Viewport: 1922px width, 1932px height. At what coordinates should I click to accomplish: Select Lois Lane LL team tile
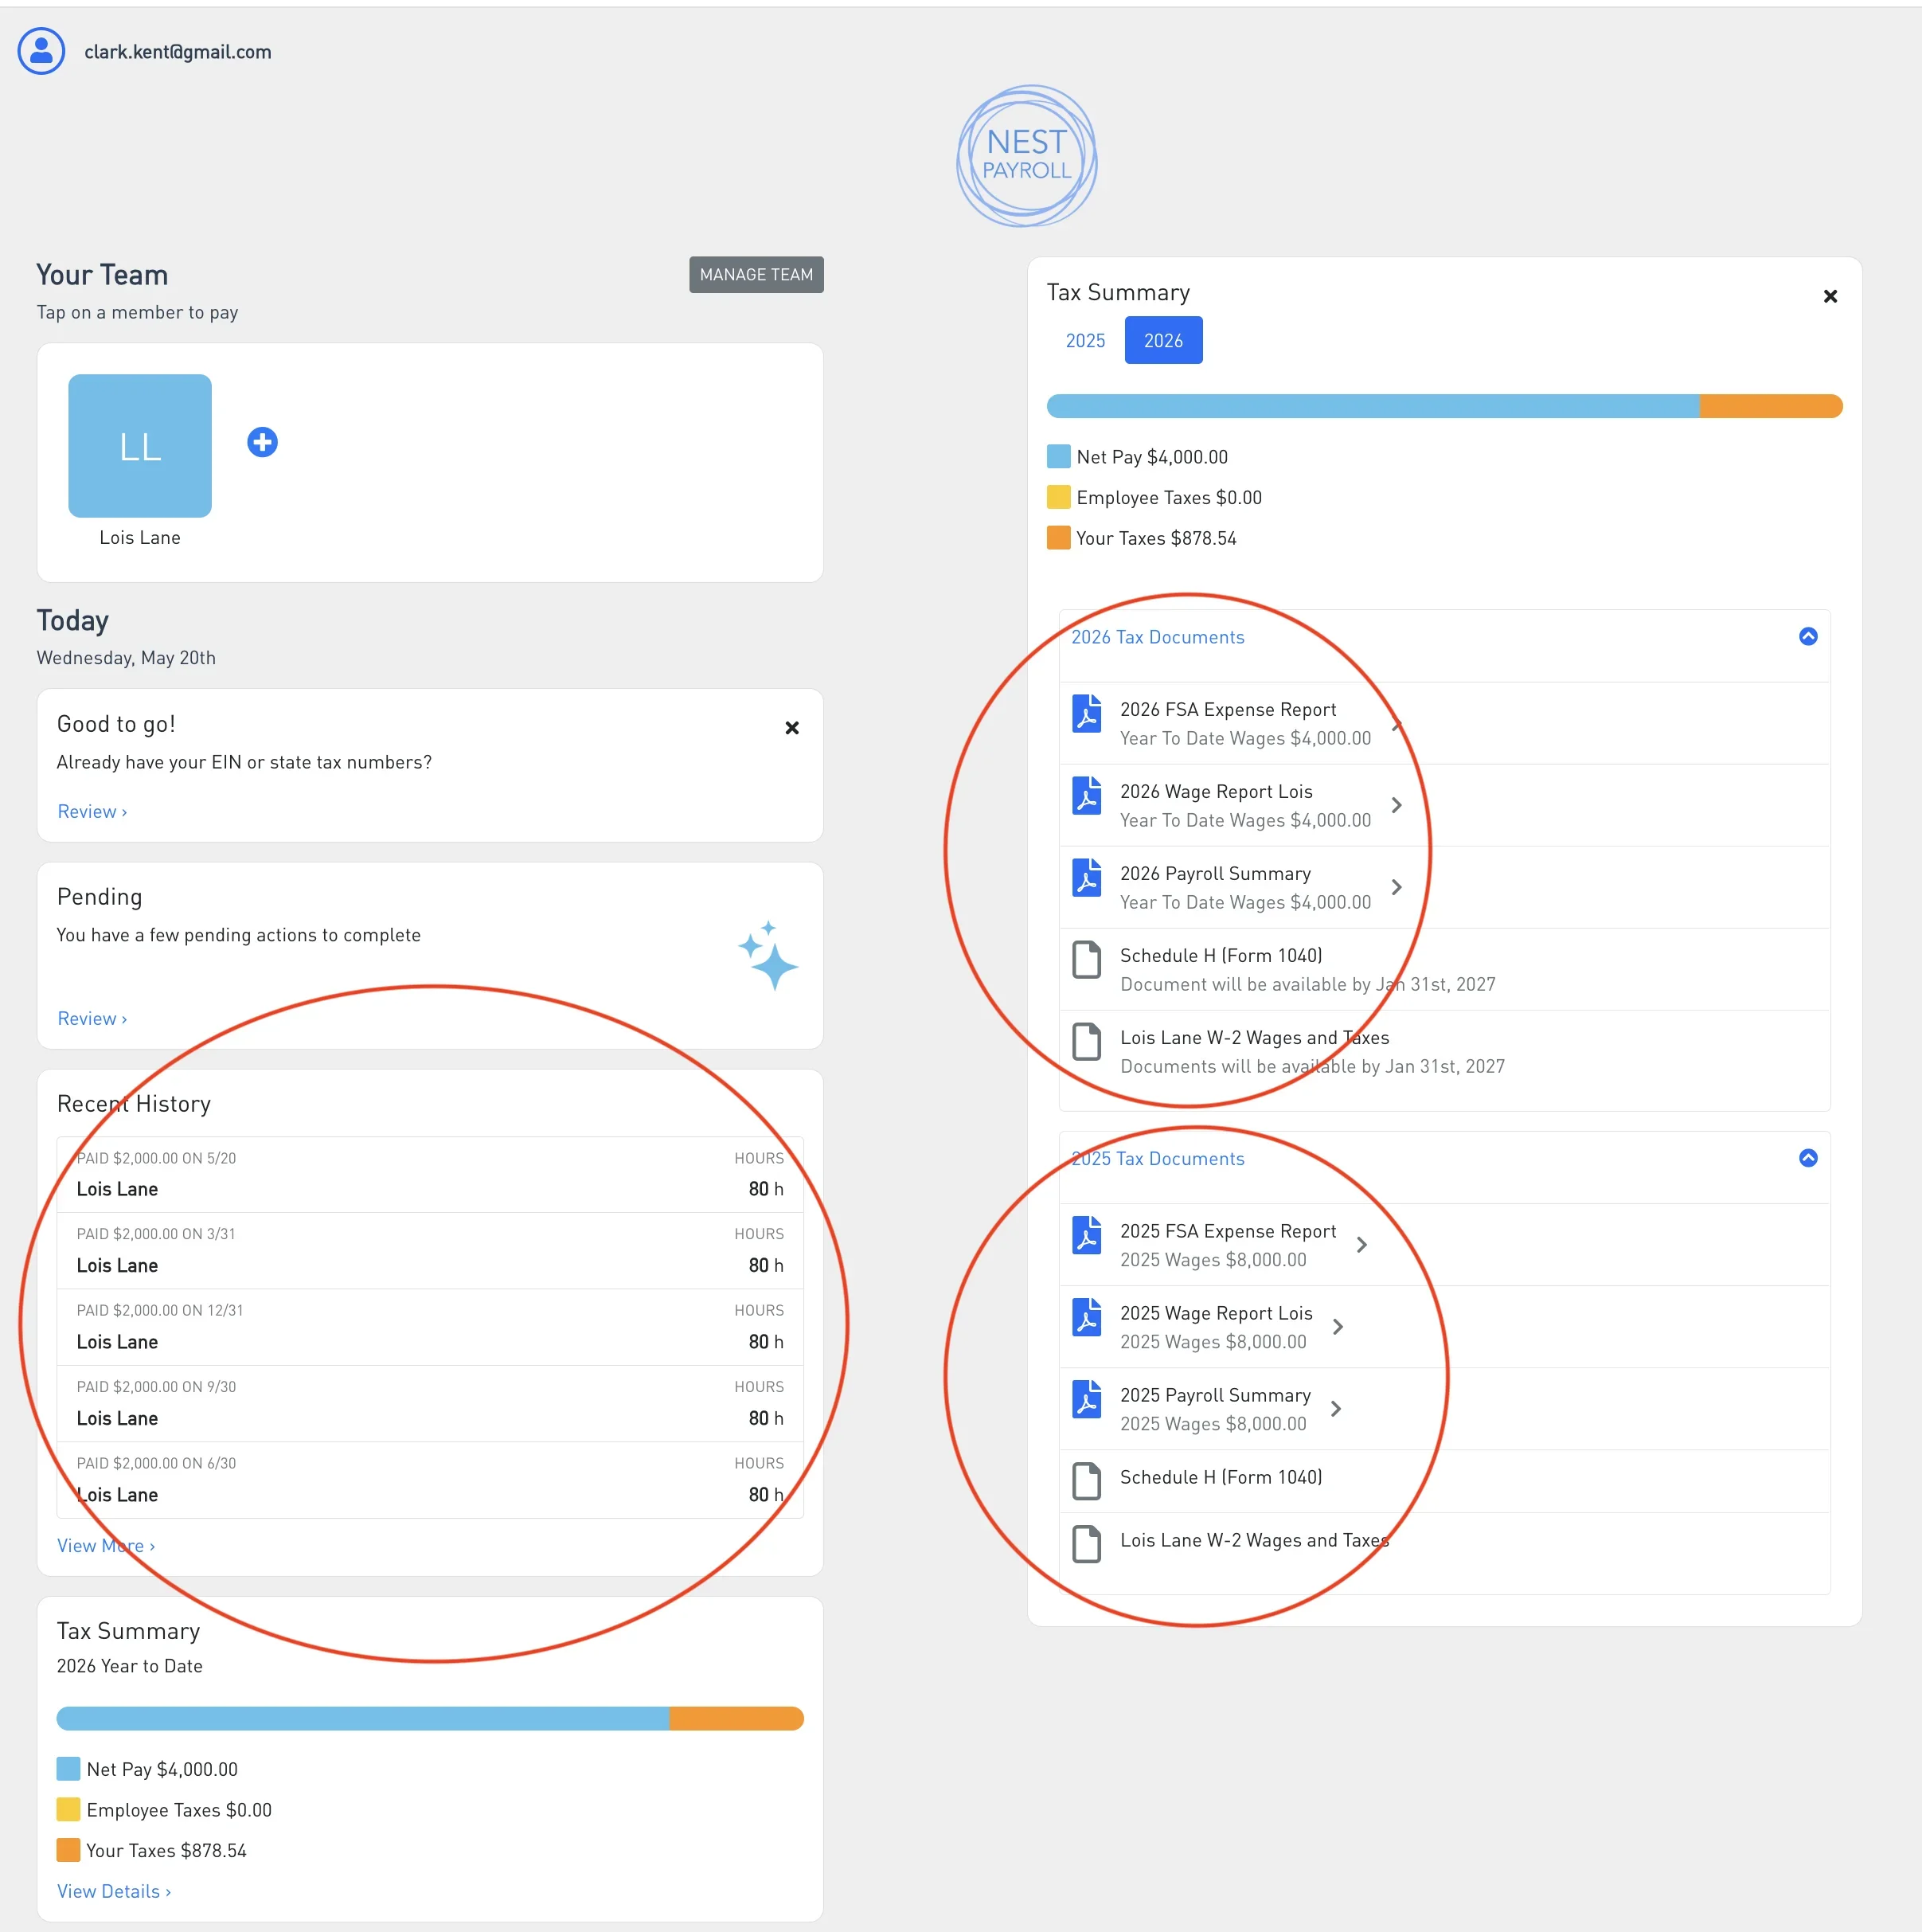[x=140, y=446]
